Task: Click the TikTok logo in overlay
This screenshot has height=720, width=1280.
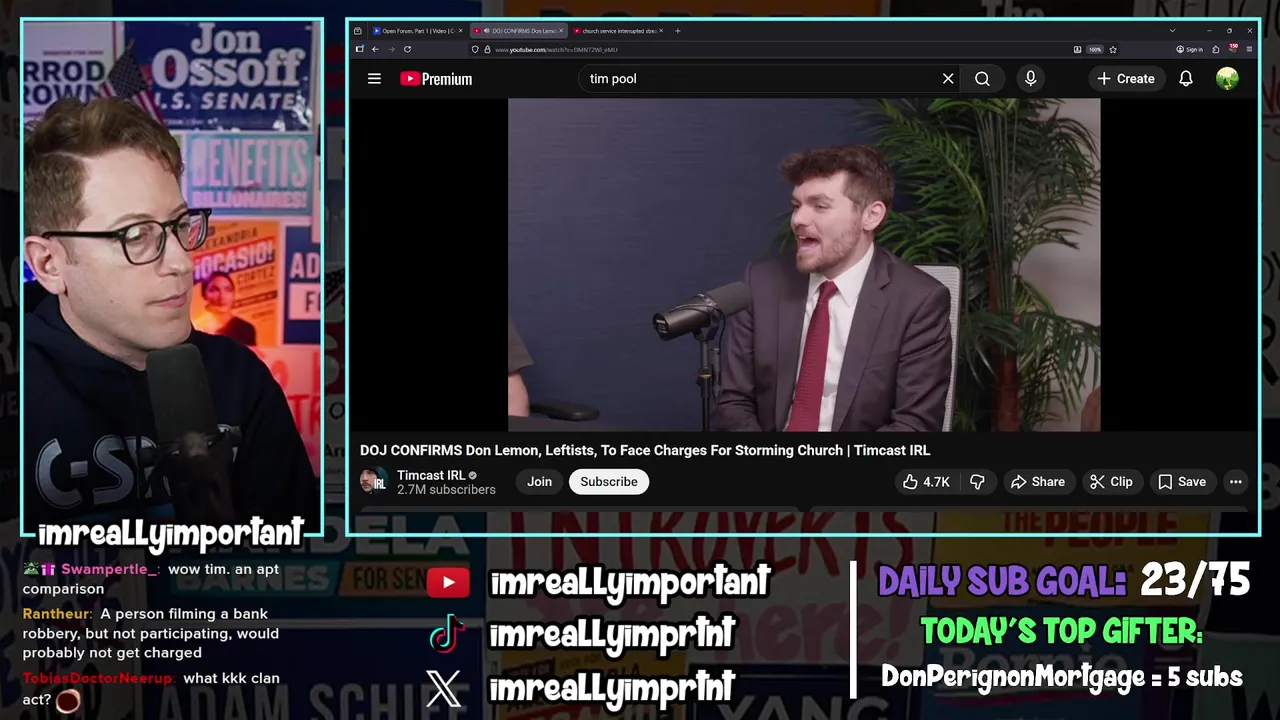Action: click(447, 633)
